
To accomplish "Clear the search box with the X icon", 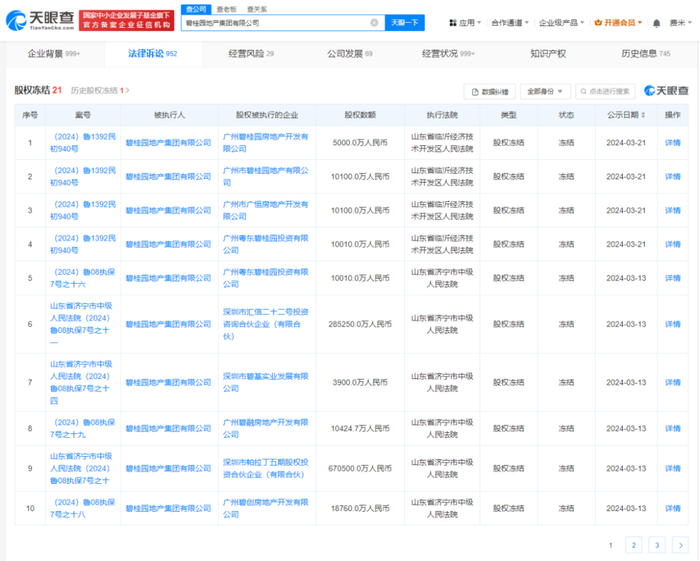I will [374, 22].
